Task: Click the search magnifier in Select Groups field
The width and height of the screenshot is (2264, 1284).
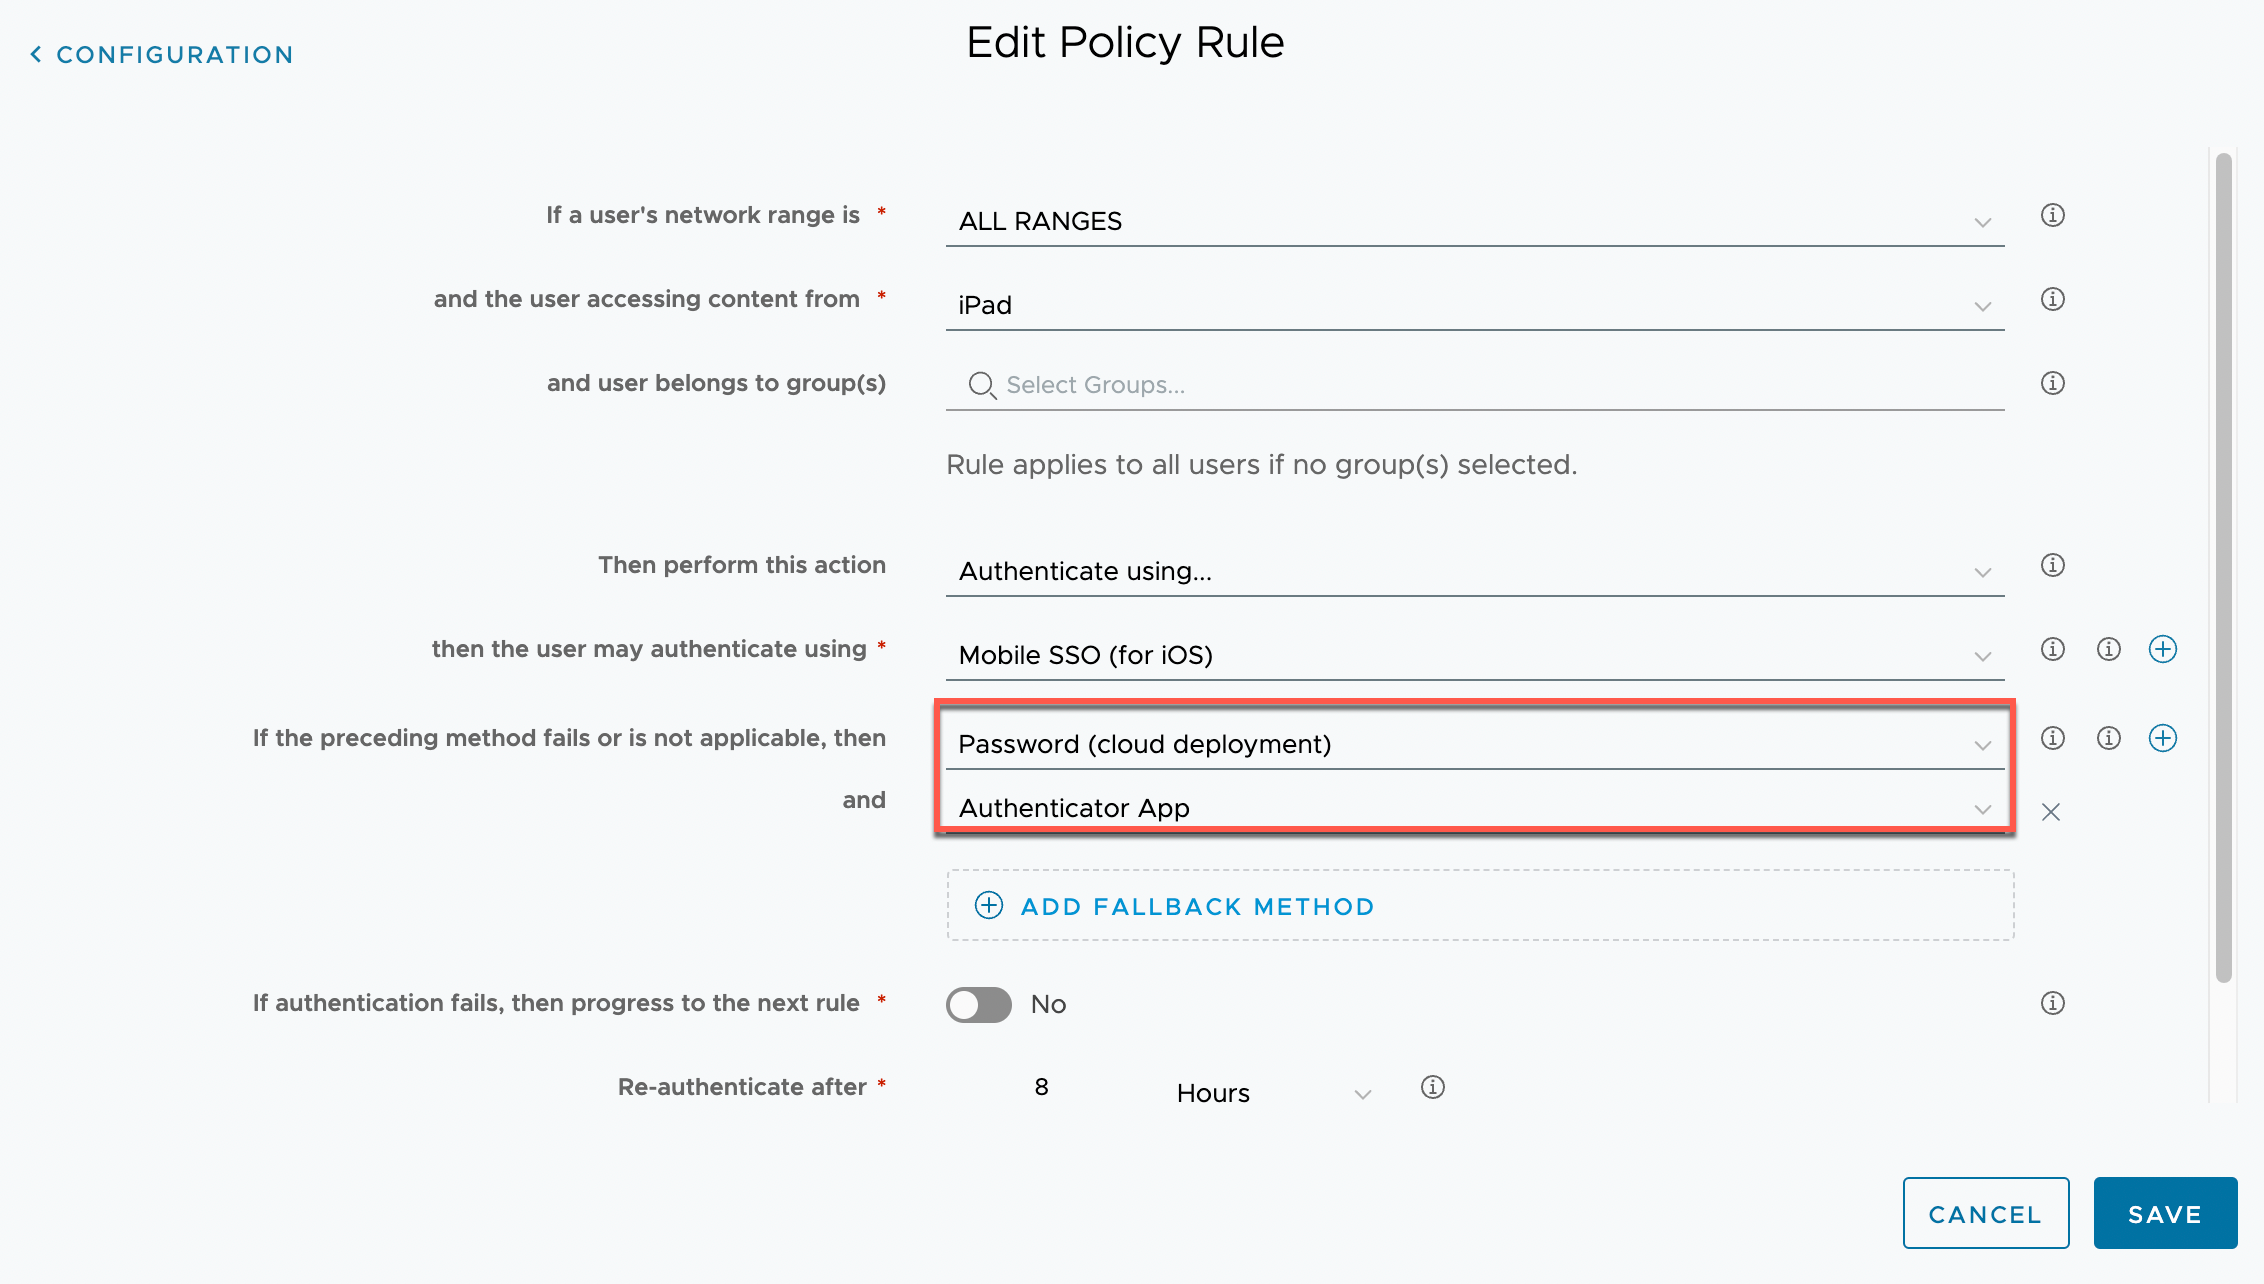Action: [981, 385]
